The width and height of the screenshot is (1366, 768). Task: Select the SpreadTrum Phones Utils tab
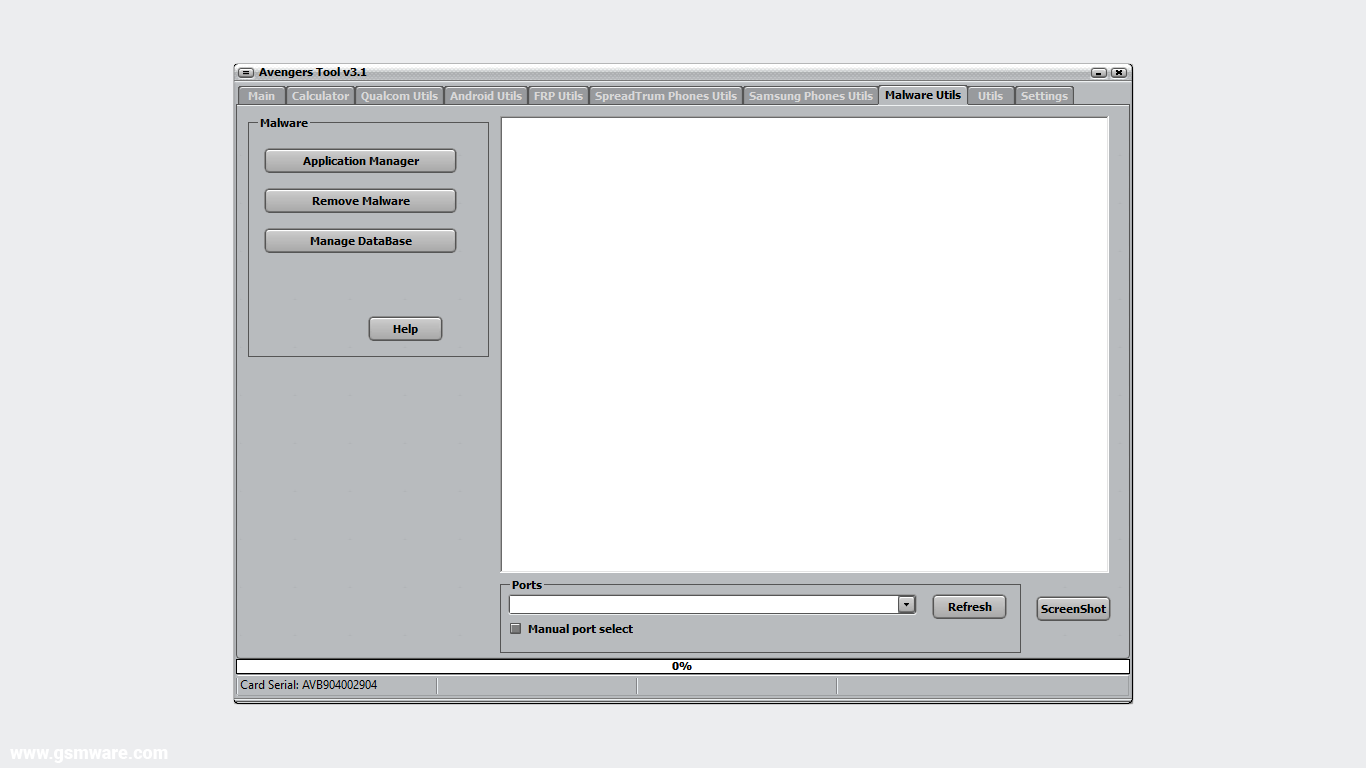(666, 95)
